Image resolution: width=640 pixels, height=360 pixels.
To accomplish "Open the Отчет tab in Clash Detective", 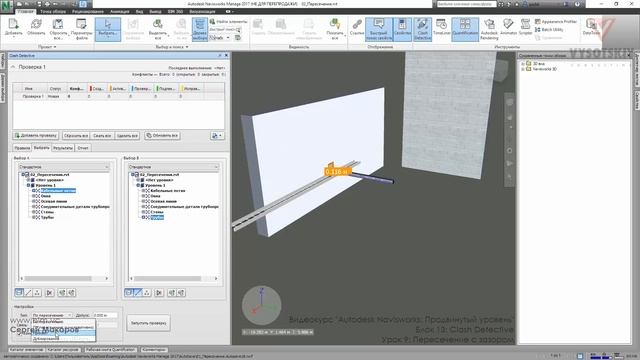I will [x=83, y=148].
